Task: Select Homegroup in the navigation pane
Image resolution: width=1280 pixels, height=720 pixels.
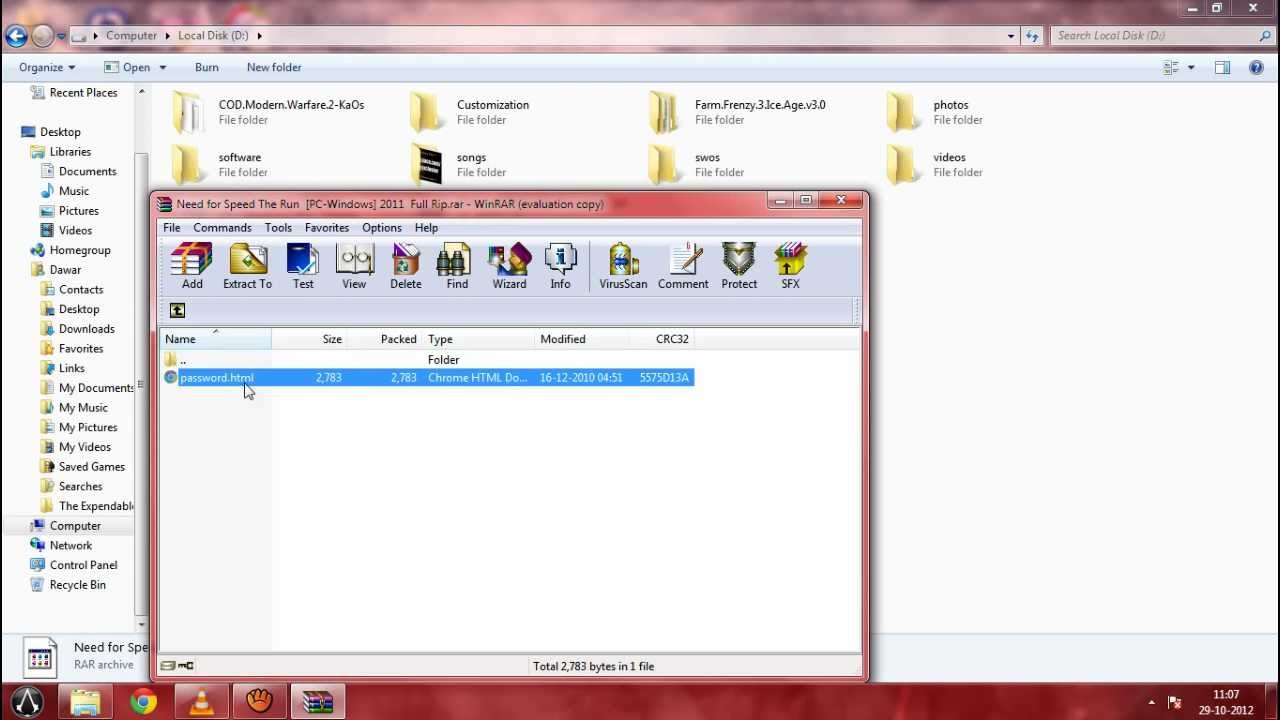Action: pyautogui.click(x=70, y=250)
